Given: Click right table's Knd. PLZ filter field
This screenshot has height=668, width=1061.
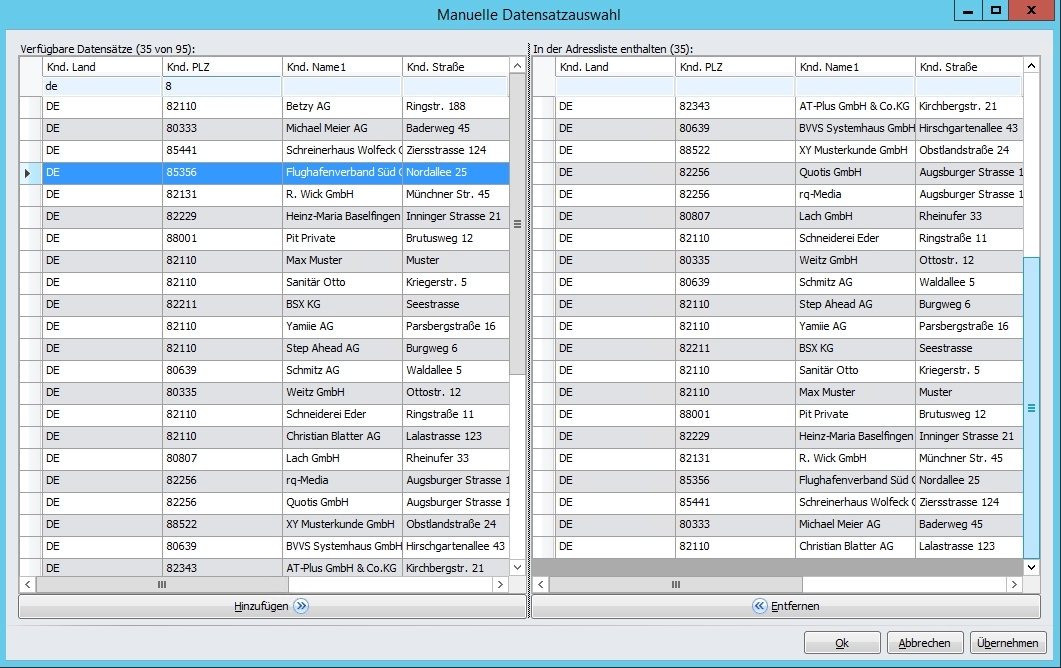Looking at the screenshot, I should click(x=735, y=86).
